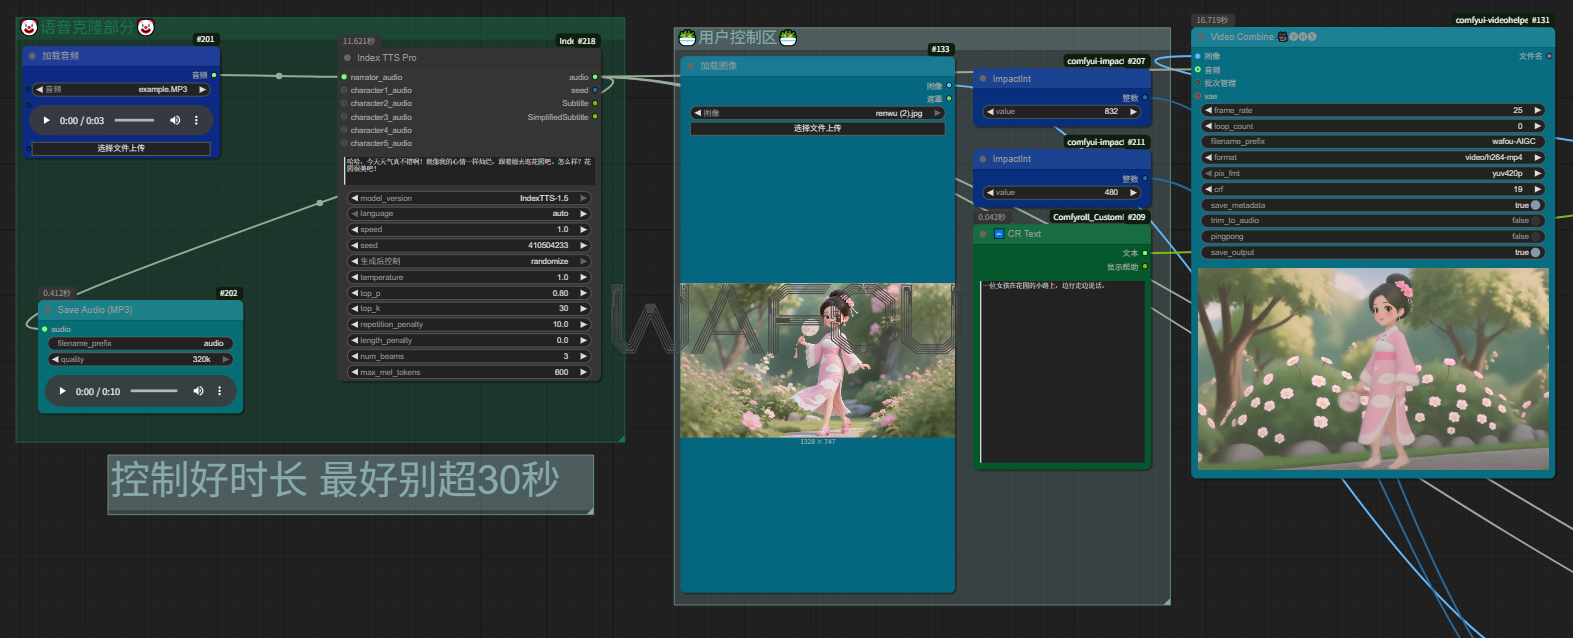Open more options in 加载音频 audio player
The height and width of the screenshot is (638, 1573).
coord(196,121)
